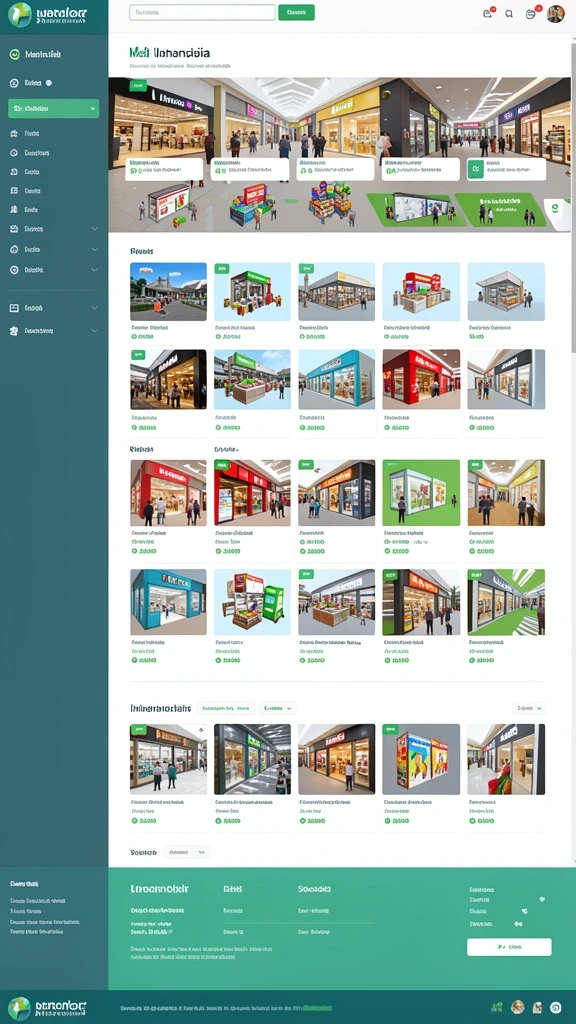This screenshot has height=1024, width=576.
Task: Expand the sidebar cloud-shaped icon row chevron
Action: coord(95,249)
